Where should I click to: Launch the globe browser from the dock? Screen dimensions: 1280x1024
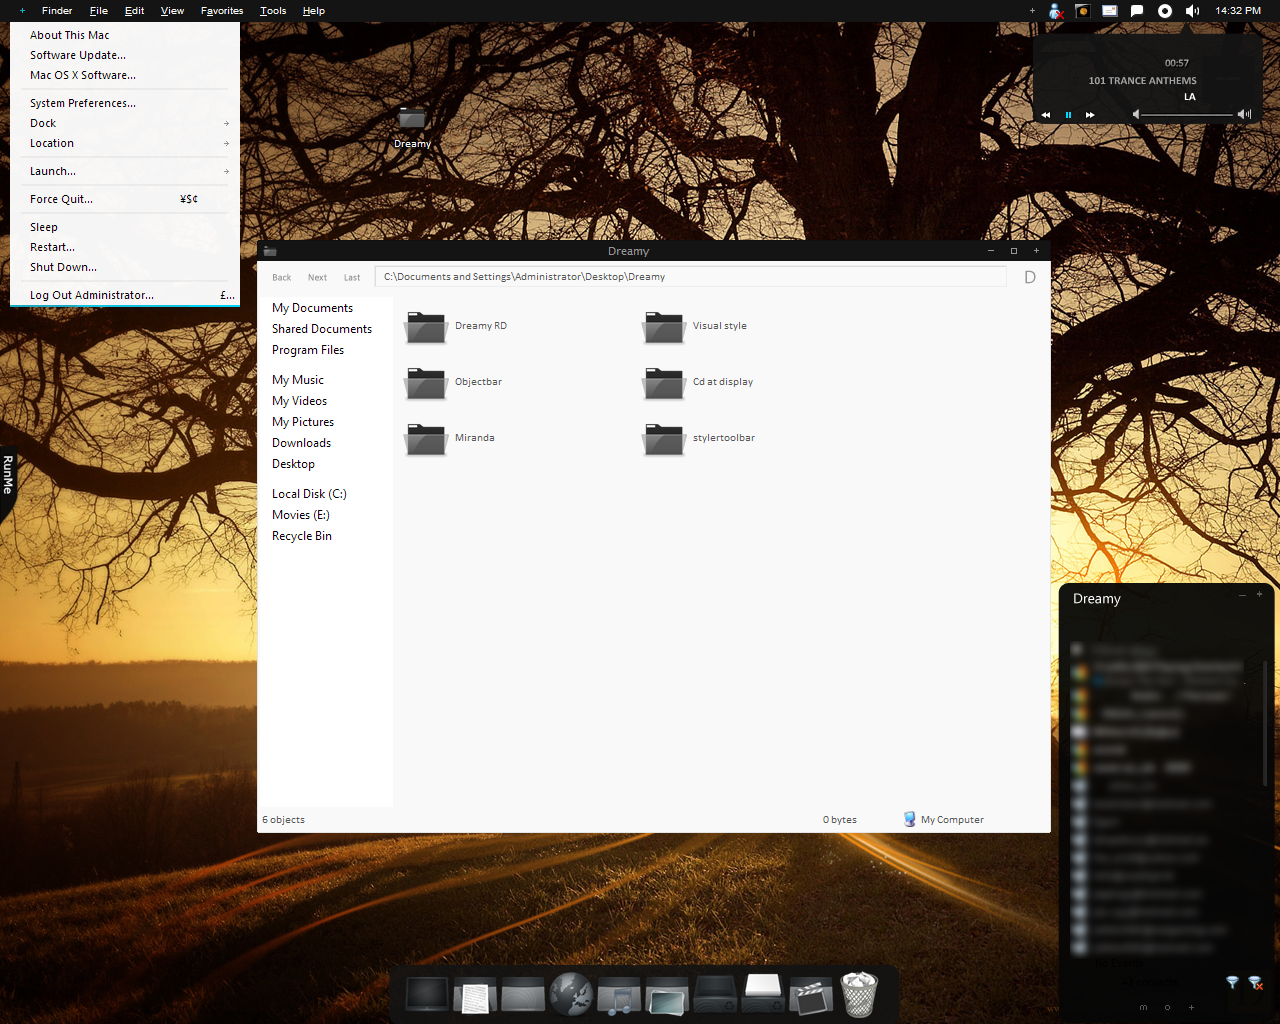(571, 994)
